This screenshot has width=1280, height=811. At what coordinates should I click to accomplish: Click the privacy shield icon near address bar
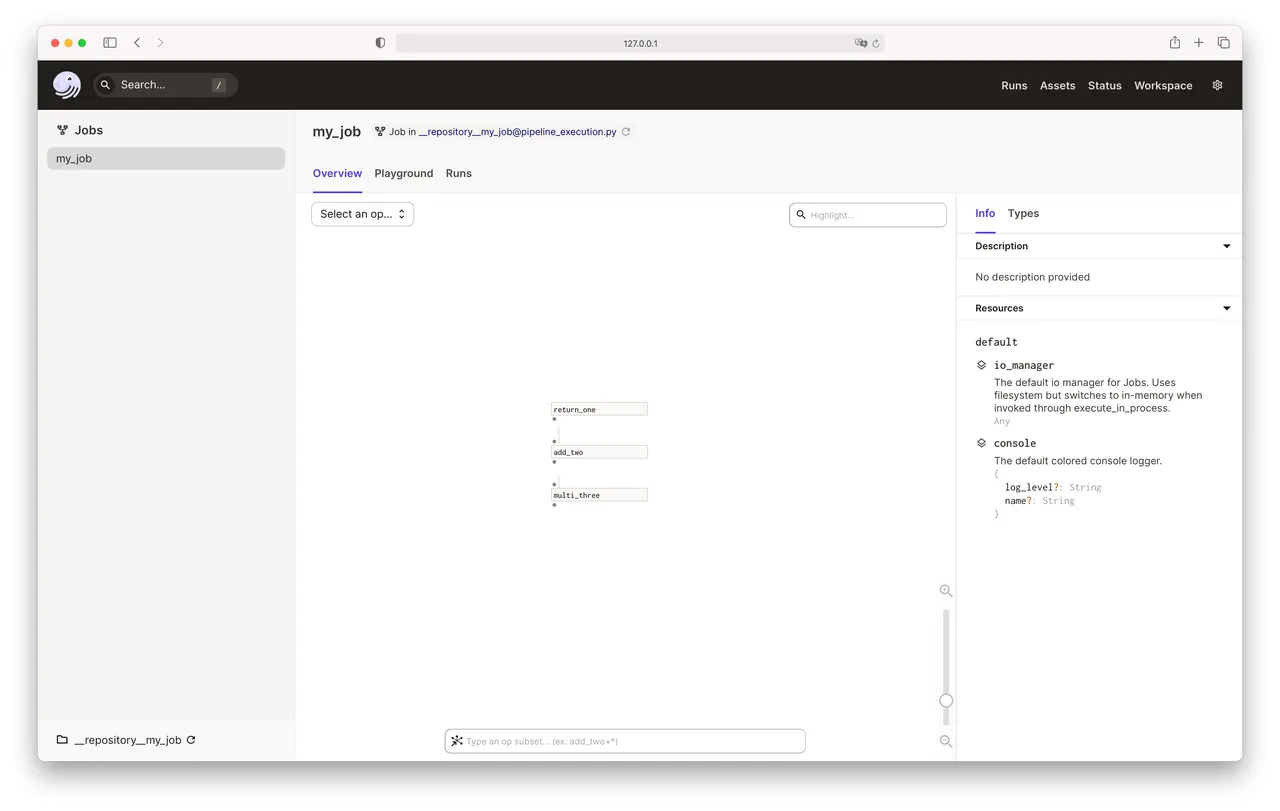pyautogui.click(x=380, y=43)
